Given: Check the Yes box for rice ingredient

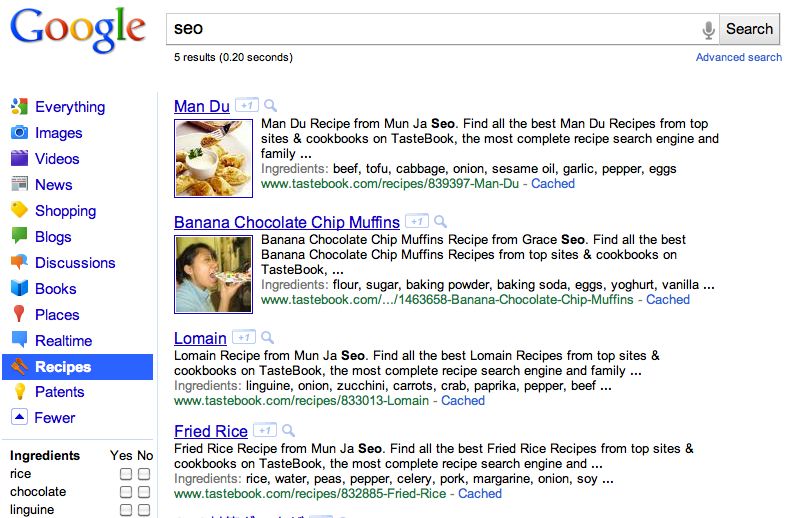Looking at the screenshot, I should point(126,474).
